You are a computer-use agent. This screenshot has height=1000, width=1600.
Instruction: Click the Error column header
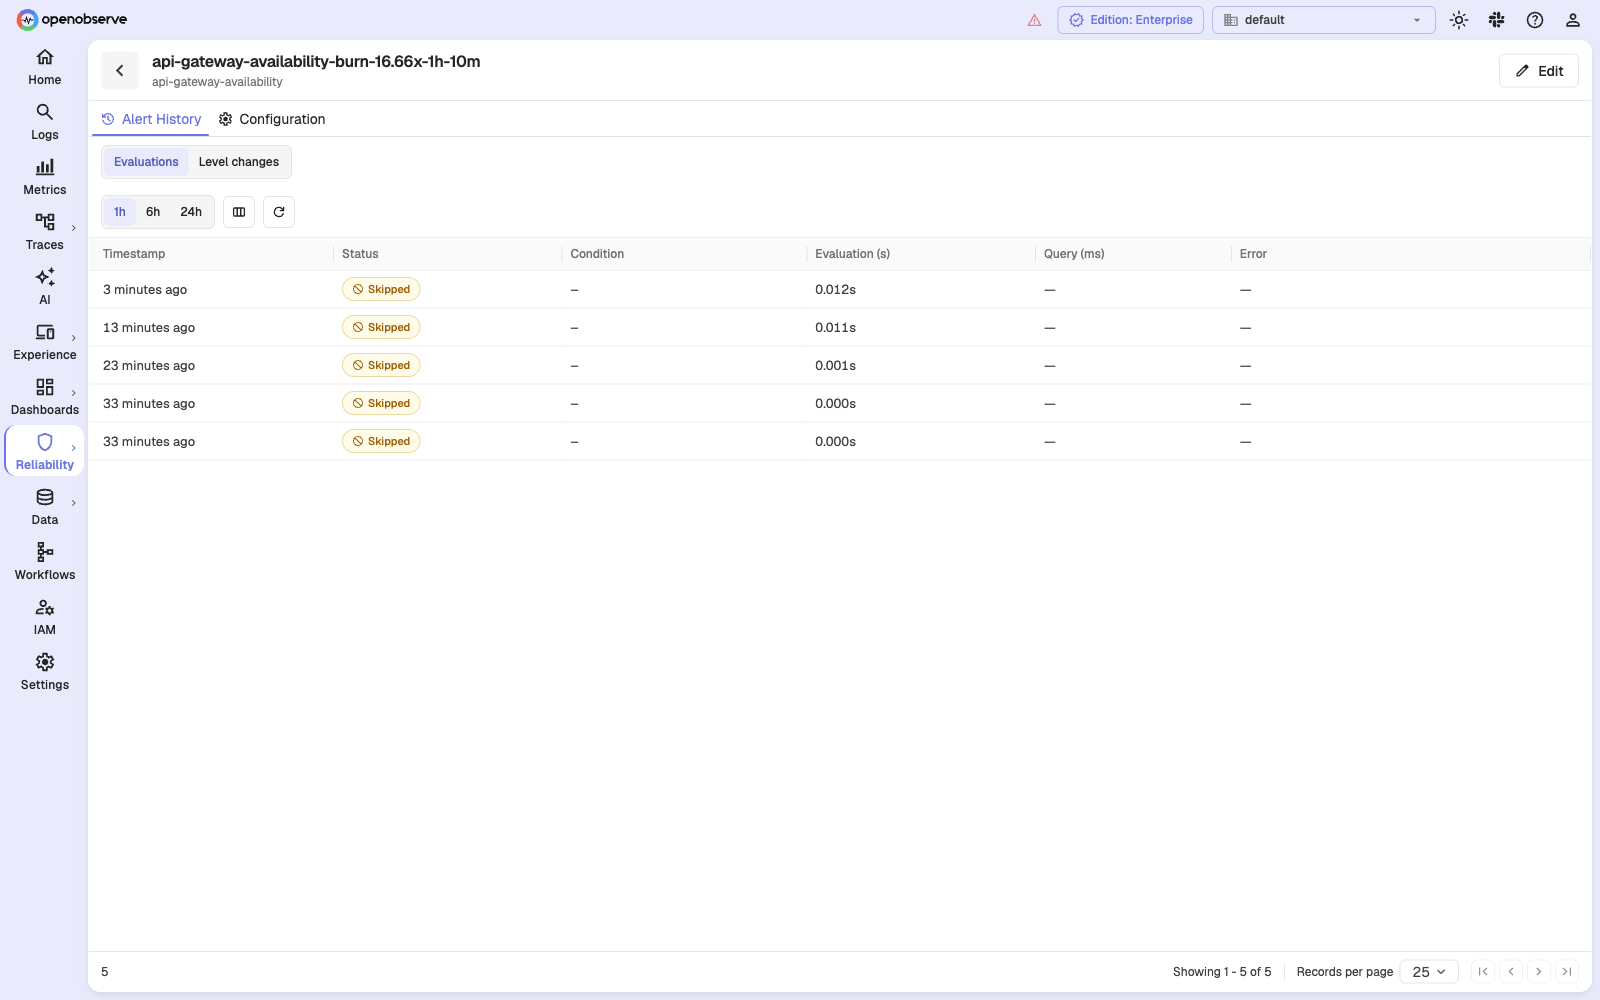1253,254
